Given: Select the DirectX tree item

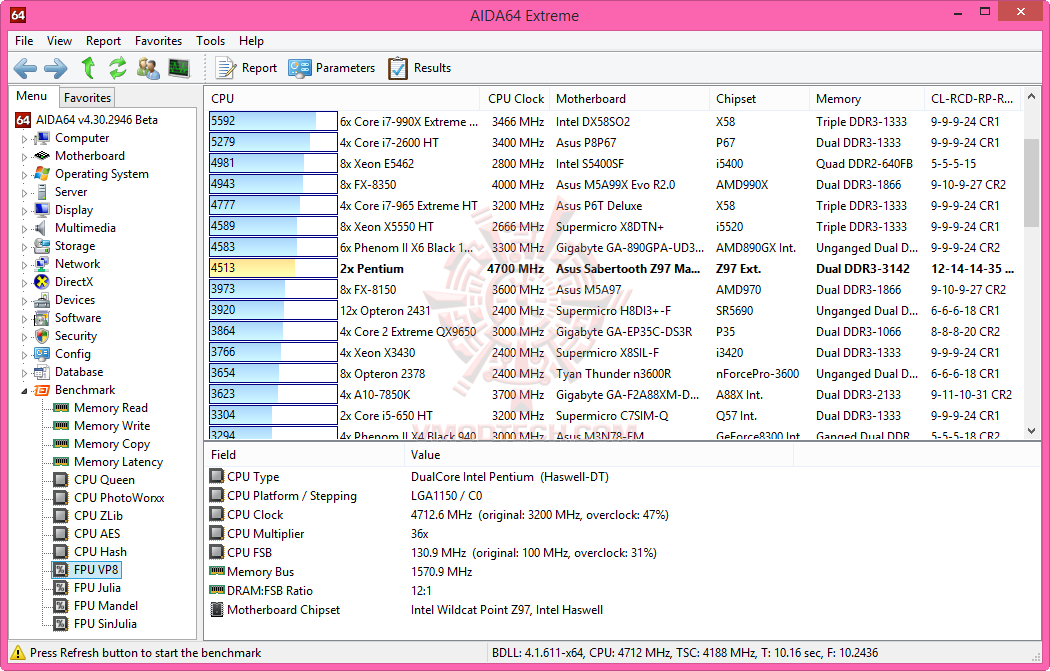Looking at the screenshot, I should point(74,282).
